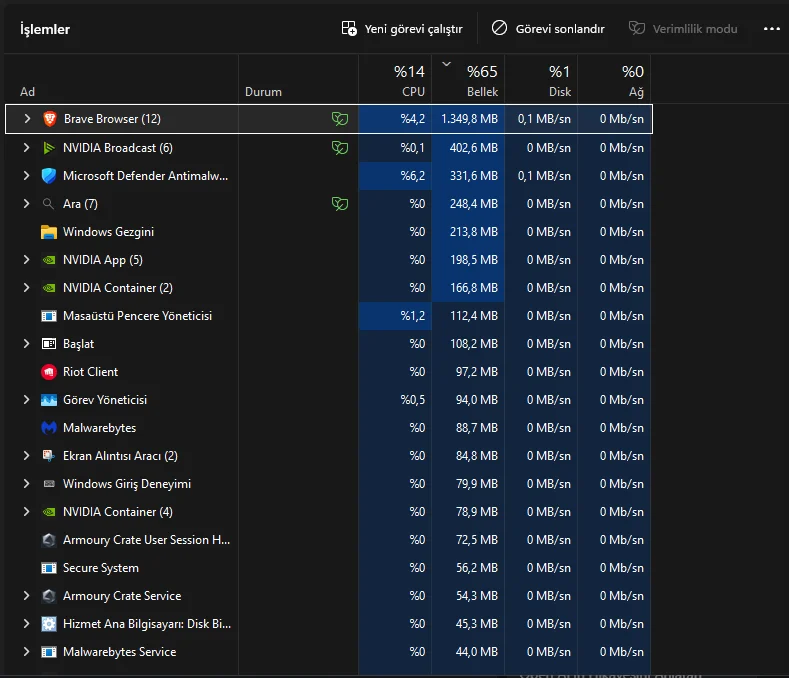Screen dimensions: 789x678
Task: Click the Armoury Crate User Session icon
Action: coord(49,540)
